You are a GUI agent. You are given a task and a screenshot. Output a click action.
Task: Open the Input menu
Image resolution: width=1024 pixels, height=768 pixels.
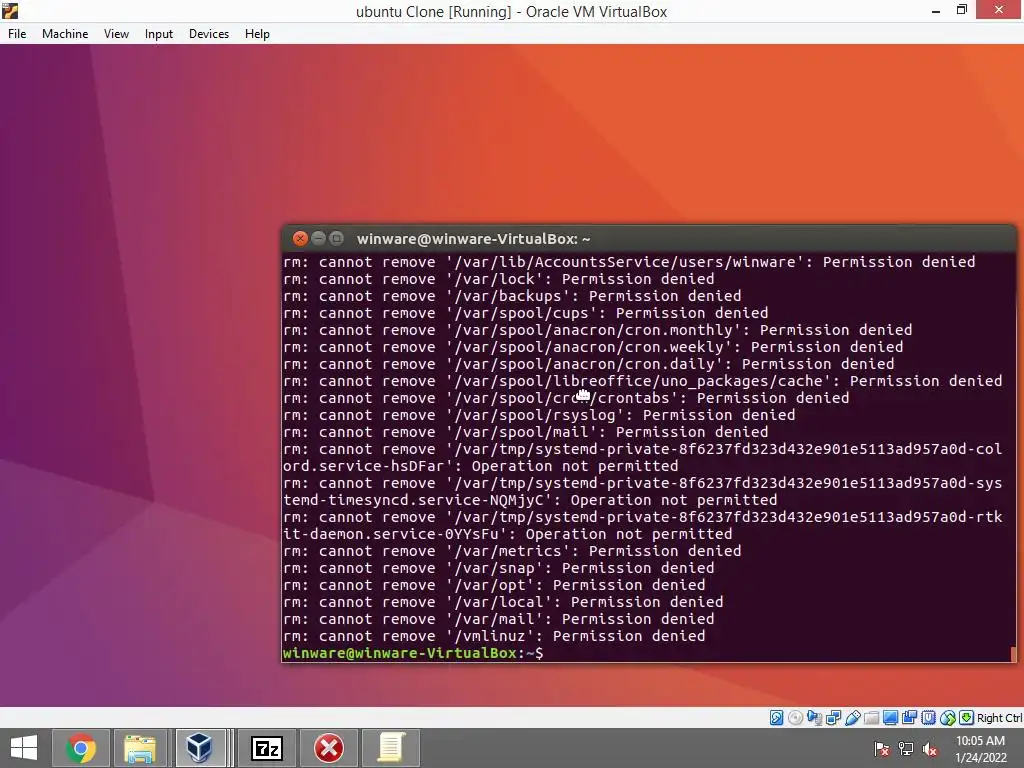[159, 34]
